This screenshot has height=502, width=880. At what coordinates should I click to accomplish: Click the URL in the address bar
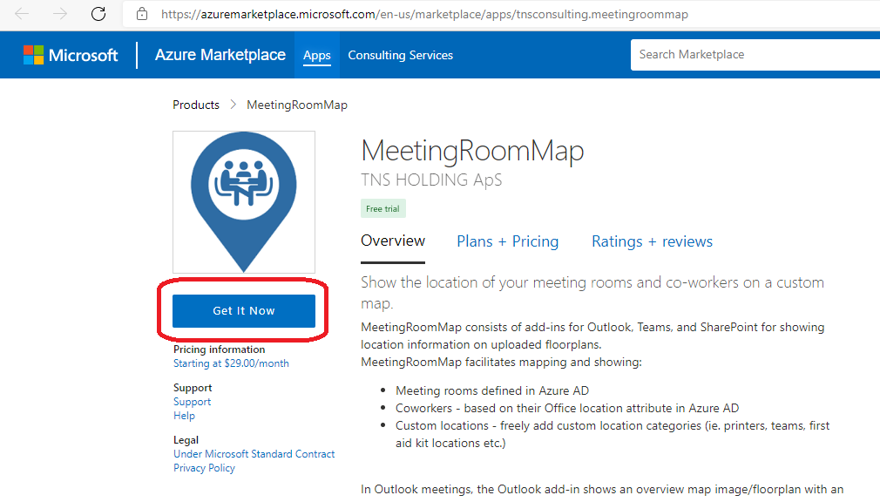(424, 14)
